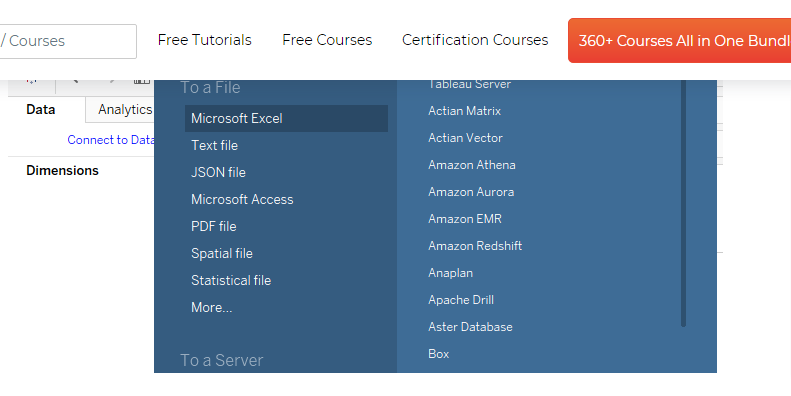Viewport: 791px width, 396px height.
Task: Open Free Tutorials page
Action: (204, 40)
